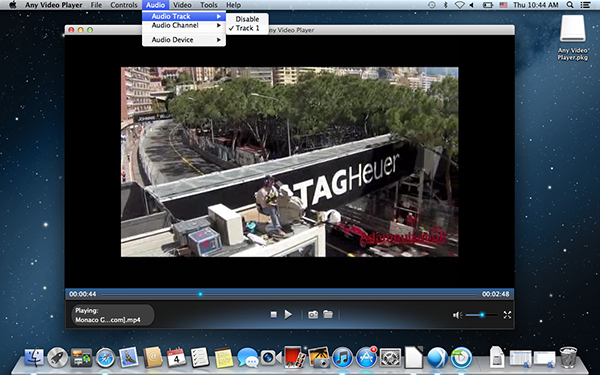Open the Apple menu
Screen dimensions: 600x375
(x=13, y=5)
